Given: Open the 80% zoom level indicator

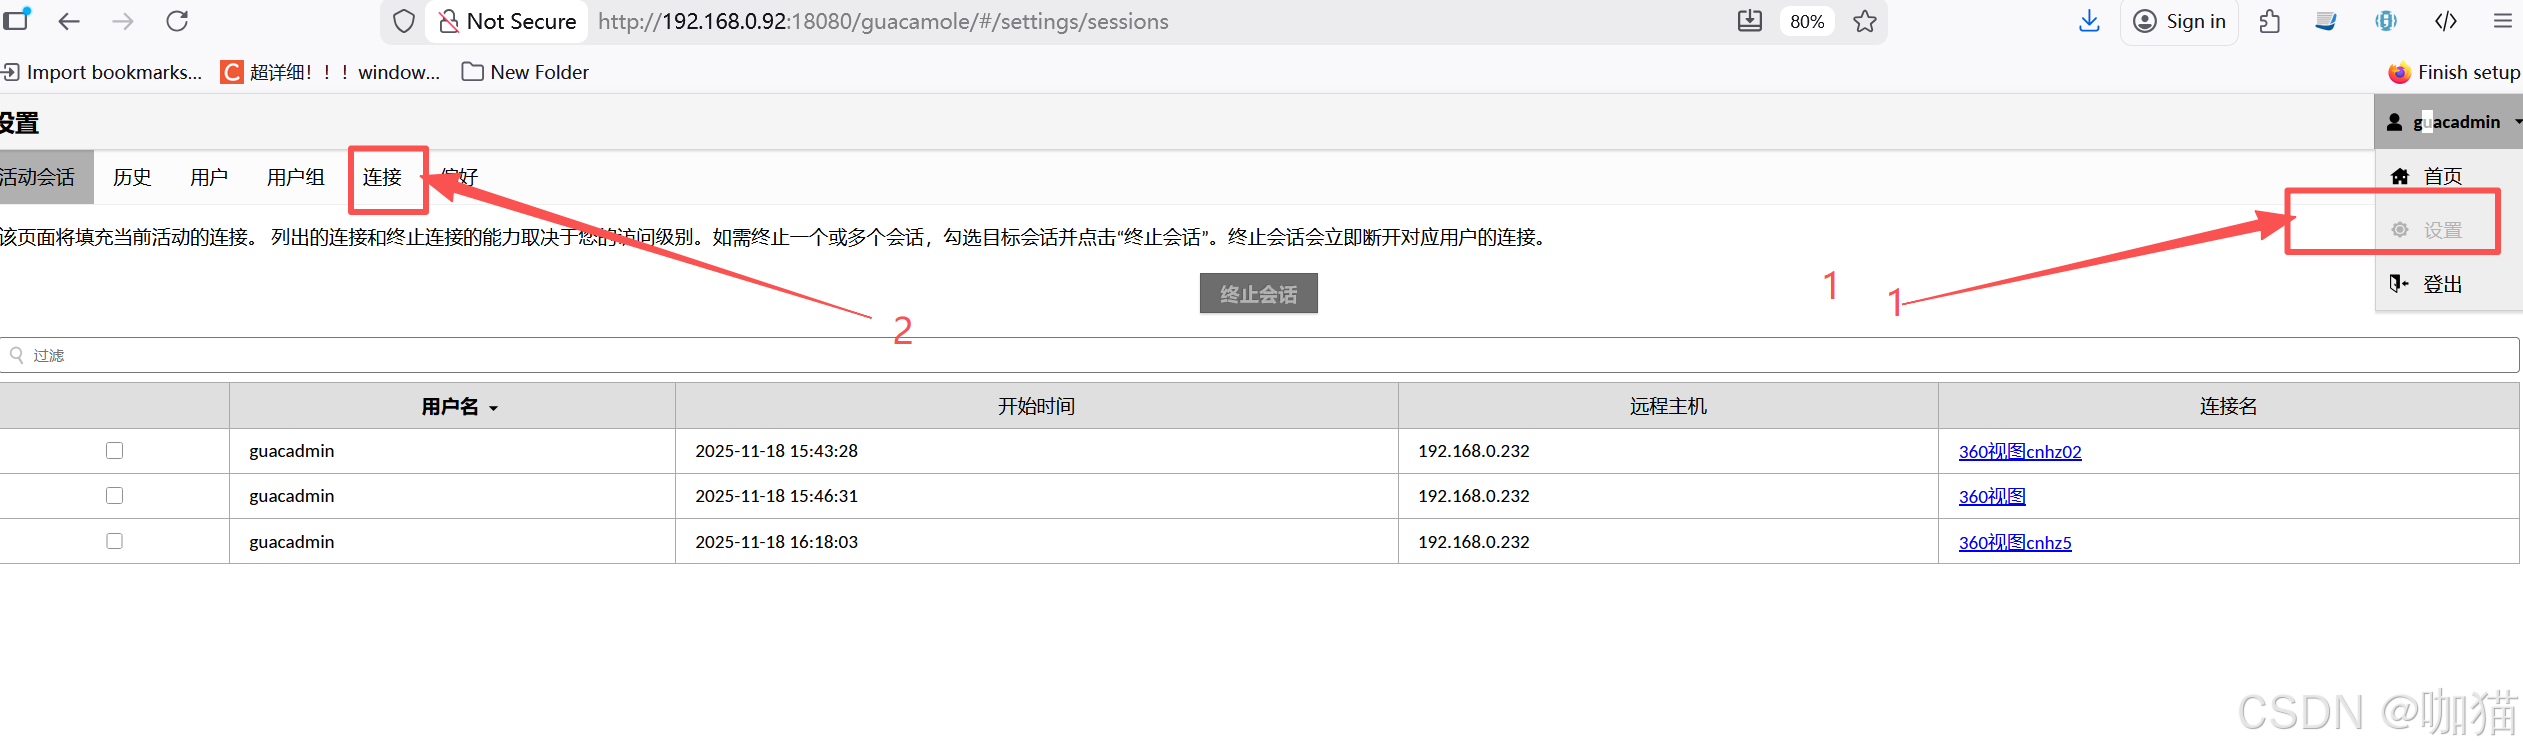Looking at the screenshot, I should click(x=1806, y=21).
